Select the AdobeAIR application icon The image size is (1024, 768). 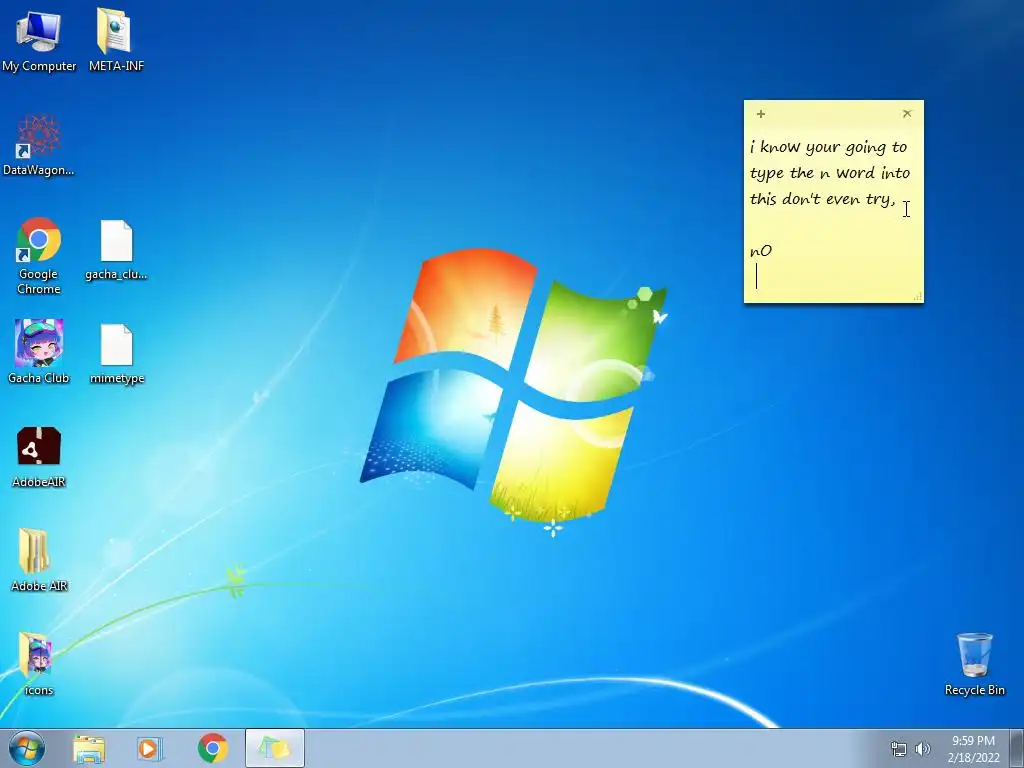pyautogui.click(x=39, y=457)
